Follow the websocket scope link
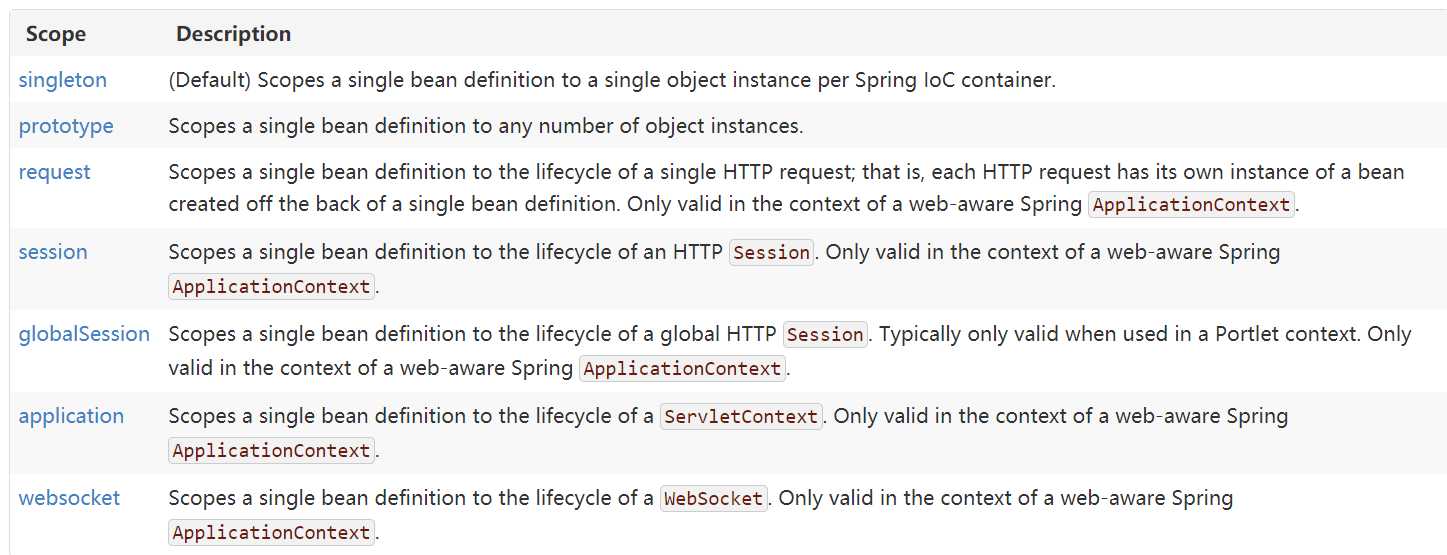The image size is (1447, 555). [69, 498]
